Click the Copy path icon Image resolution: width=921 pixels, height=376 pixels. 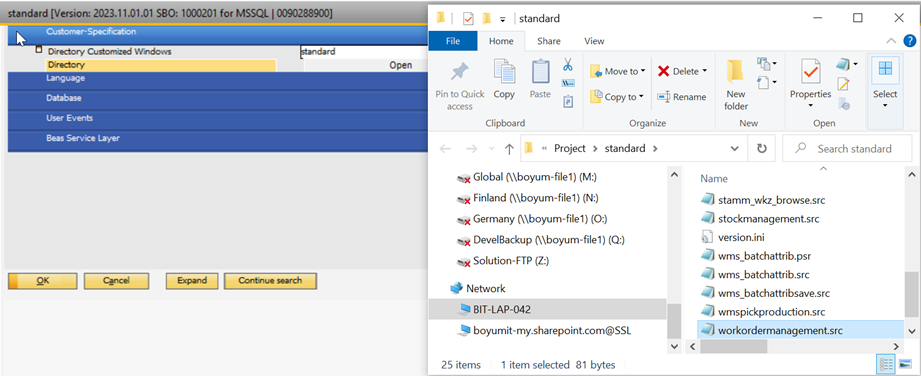tap(567, 83)
